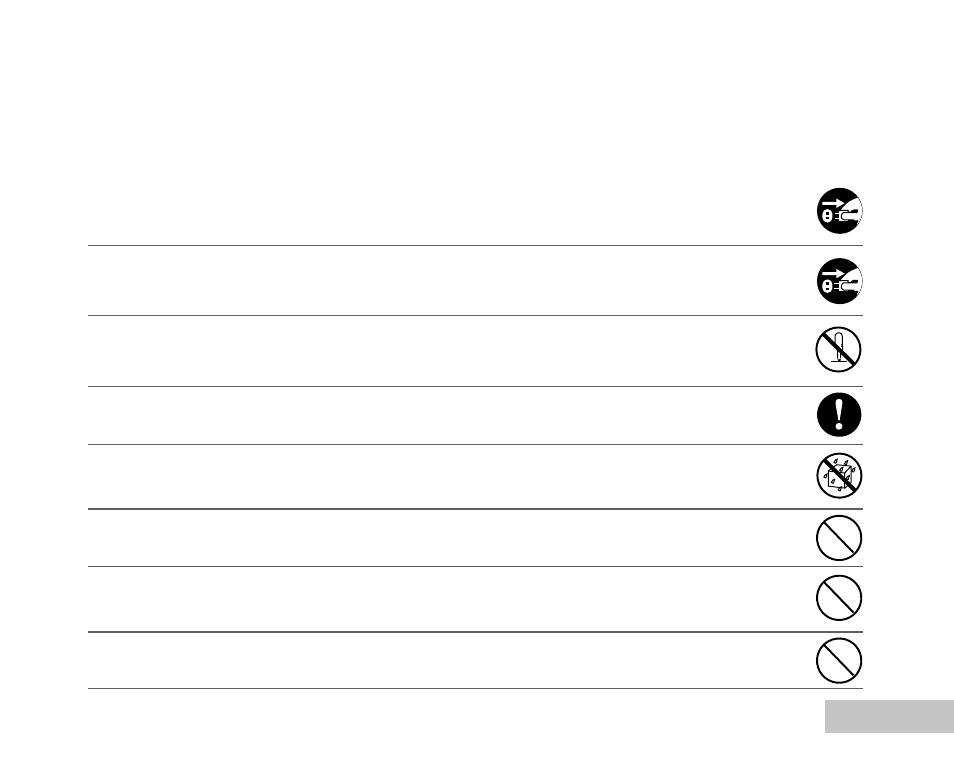Click the gray page tab box

tap(890, 716)
